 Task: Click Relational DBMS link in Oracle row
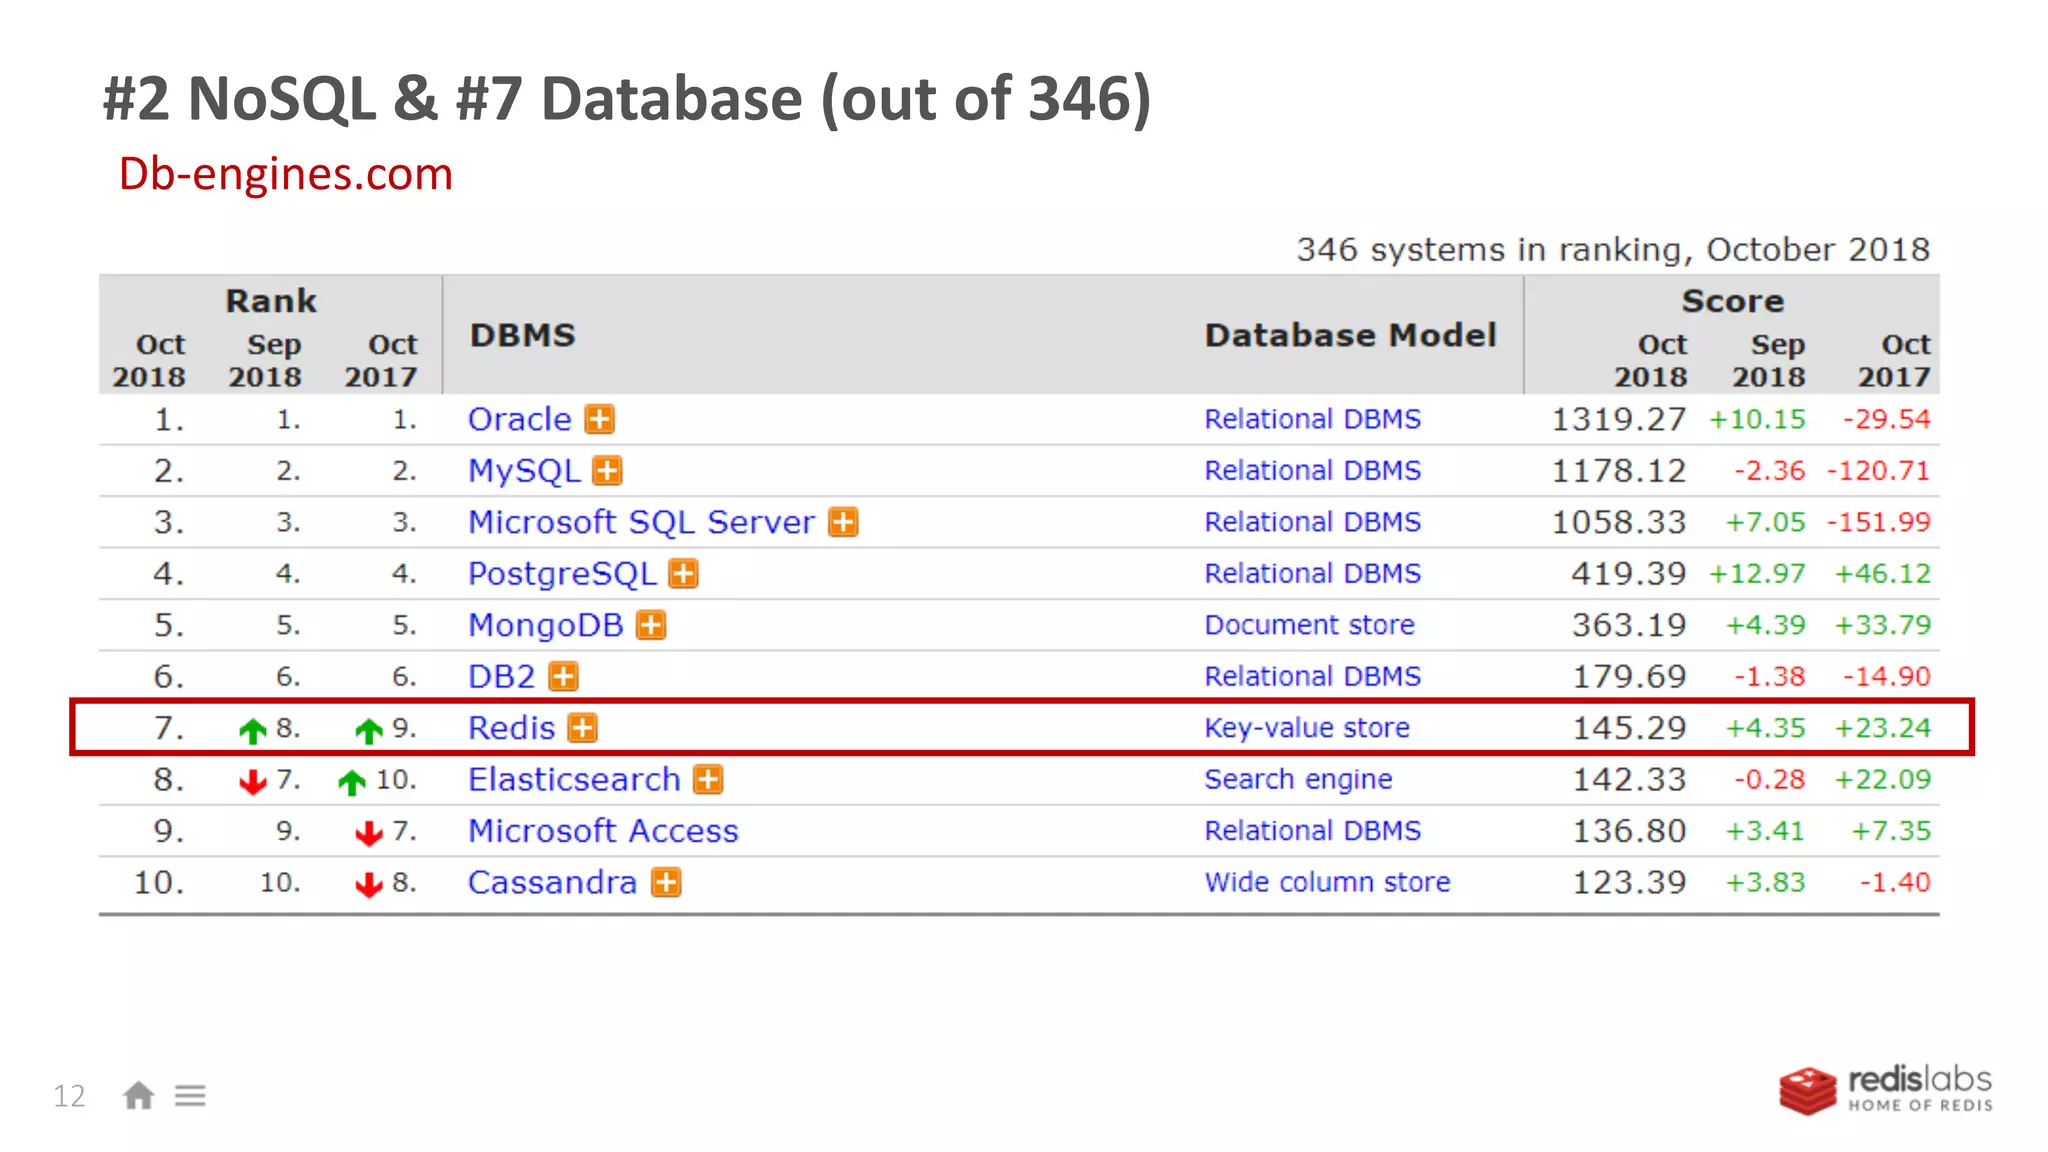(1312, 419)
